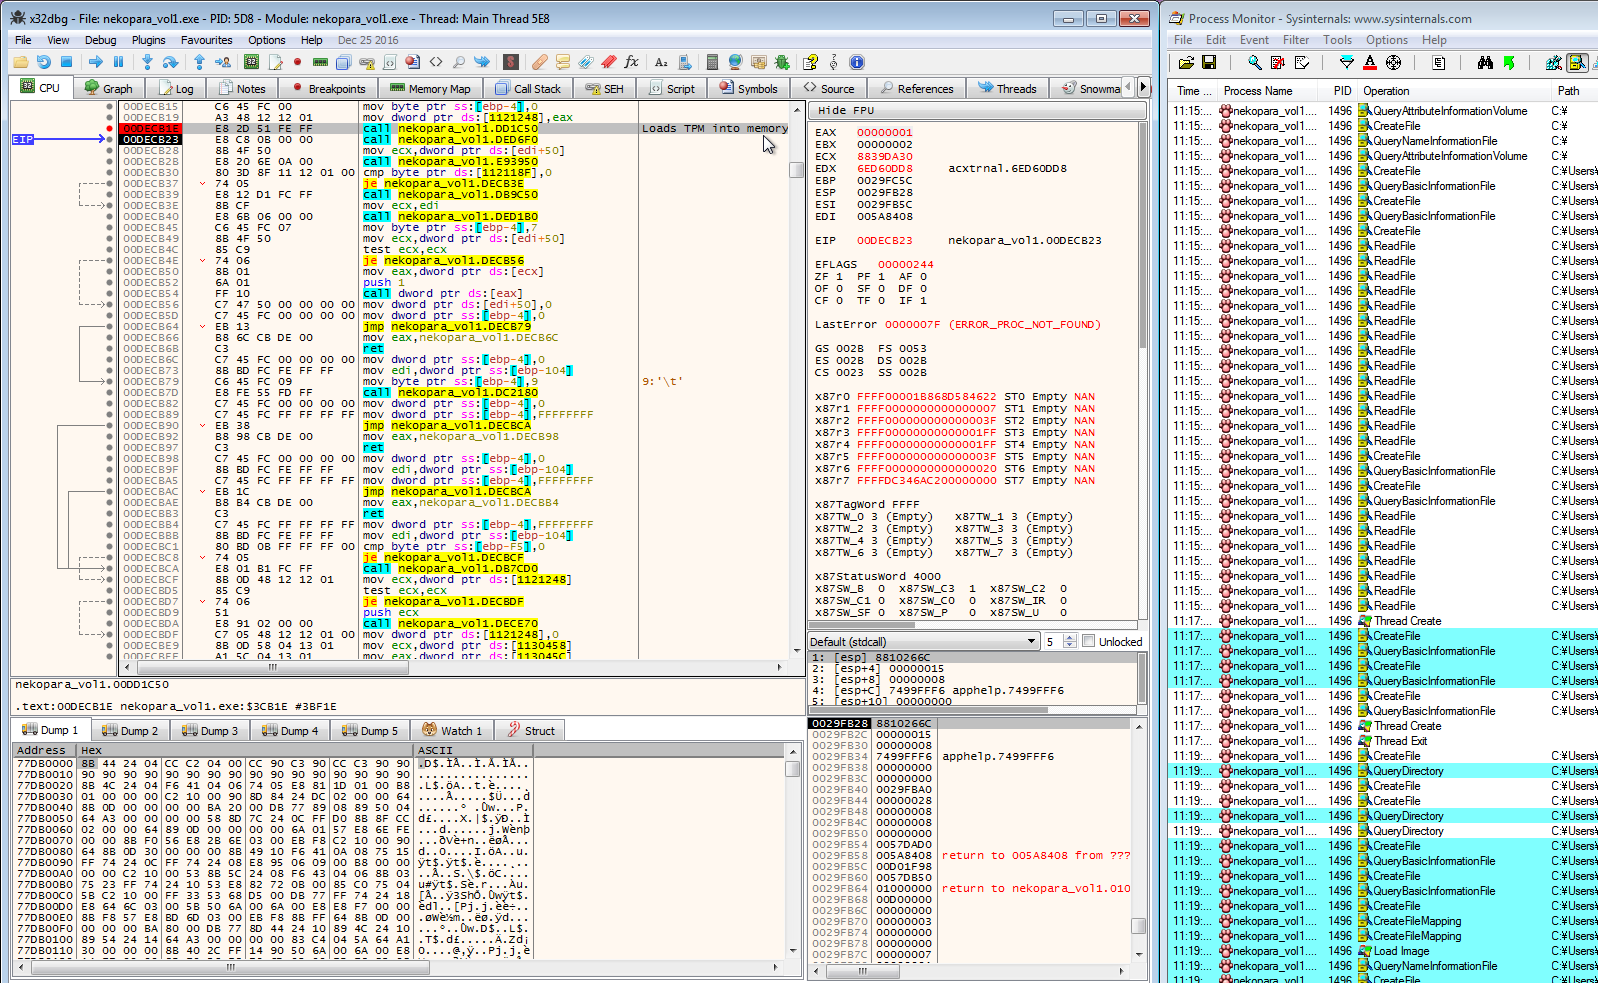Click the x32dbg Open file toolbar icon
The image size is (1598, 983).
[21, 62]
